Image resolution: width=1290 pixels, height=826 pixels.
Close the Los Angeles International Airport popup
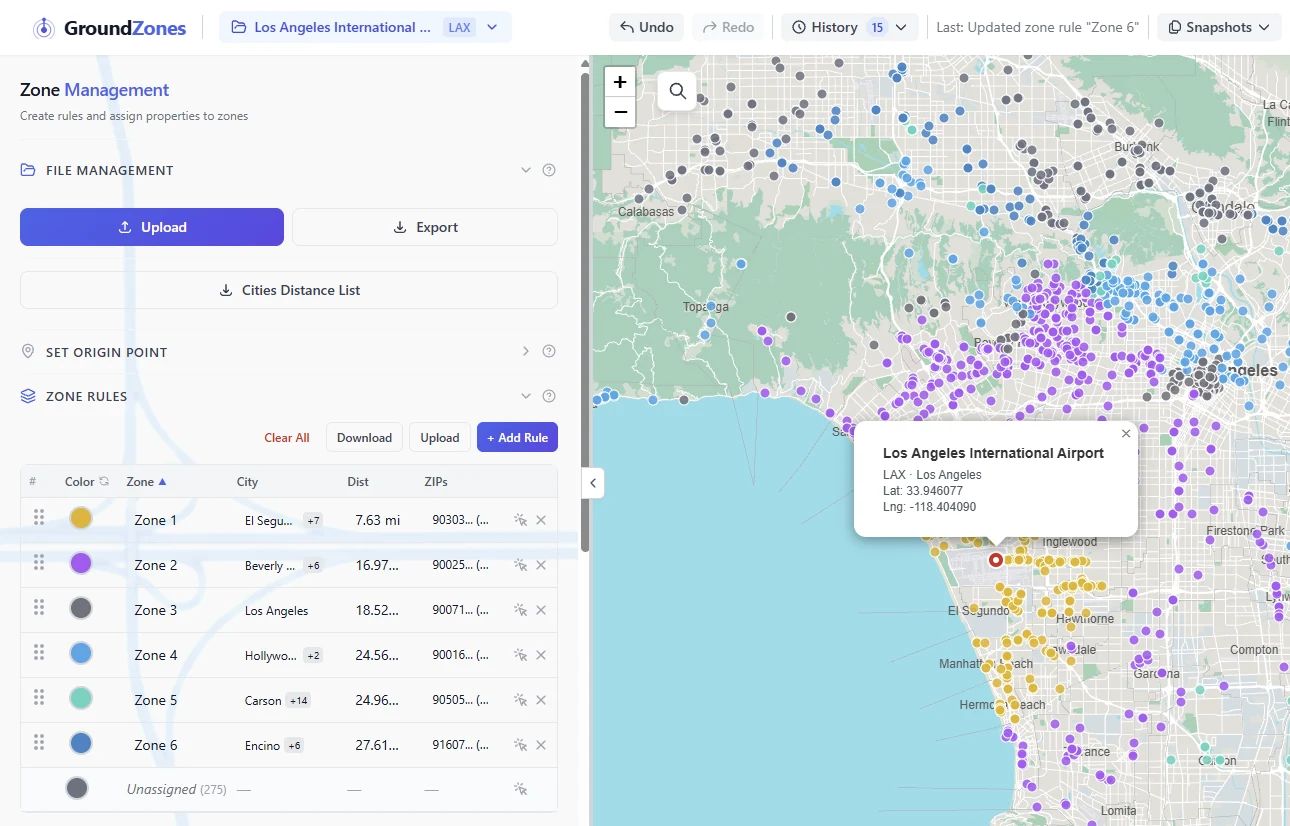[1126, 434]
